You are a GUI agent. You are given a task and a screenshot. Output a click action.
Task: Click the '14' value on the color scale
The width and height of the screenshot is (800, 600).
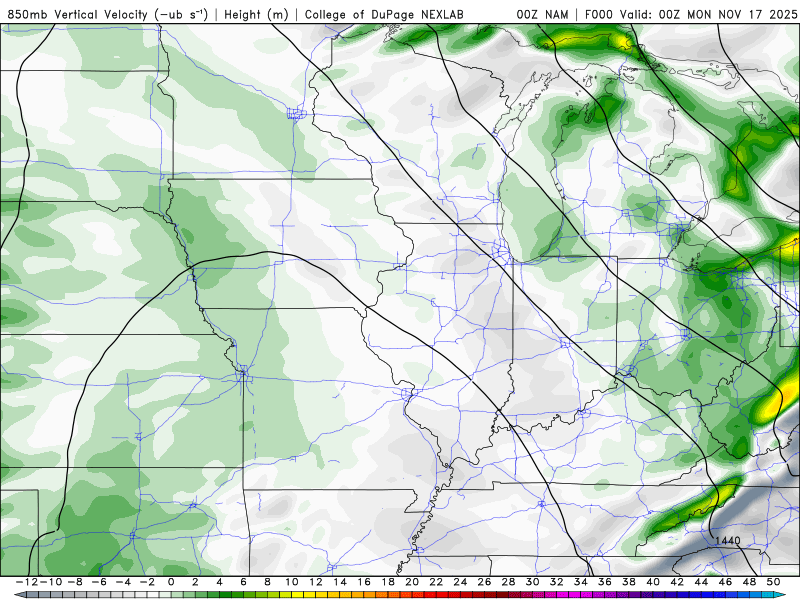pyautogui.click(x=340, y=582)
